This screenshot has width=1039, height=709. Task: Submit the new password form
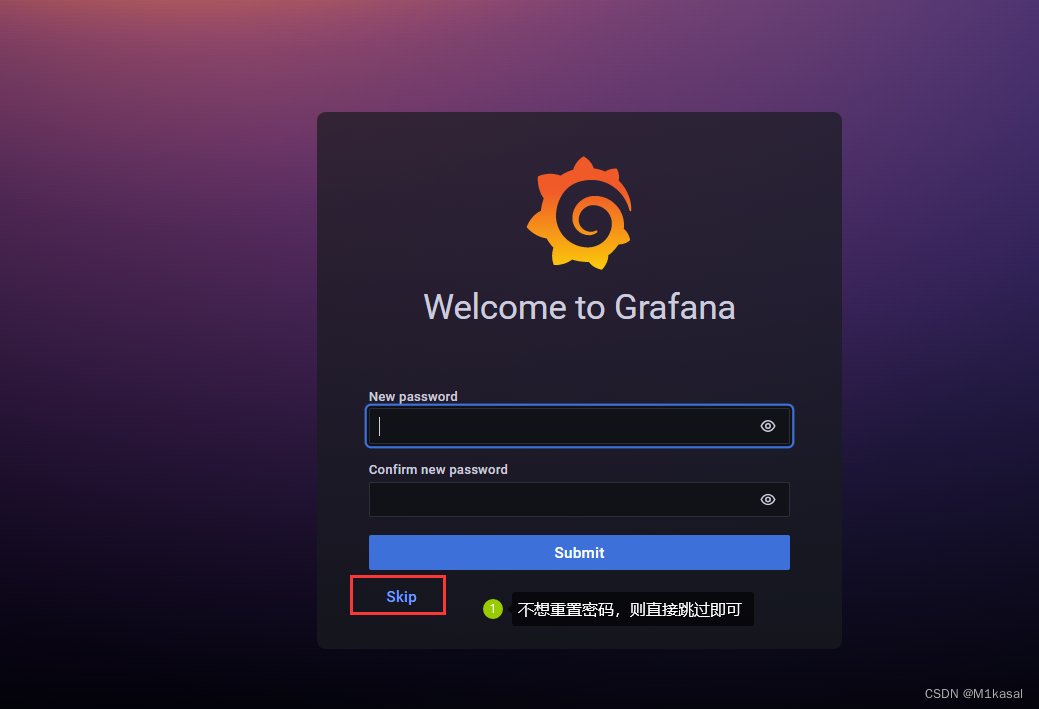pos(579,553)
